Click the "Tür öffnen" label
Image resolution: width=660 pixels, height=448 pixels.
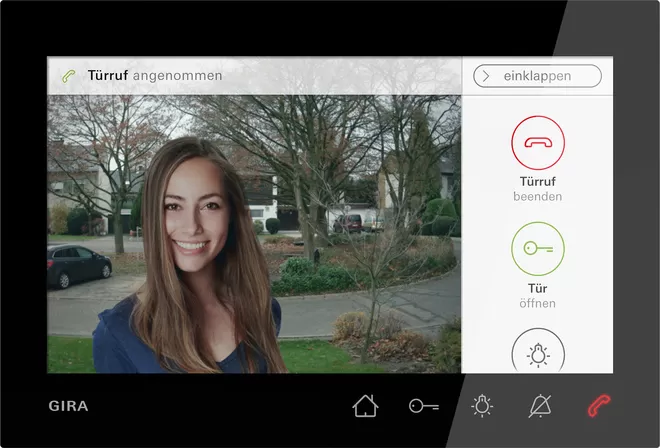(538, 296)
